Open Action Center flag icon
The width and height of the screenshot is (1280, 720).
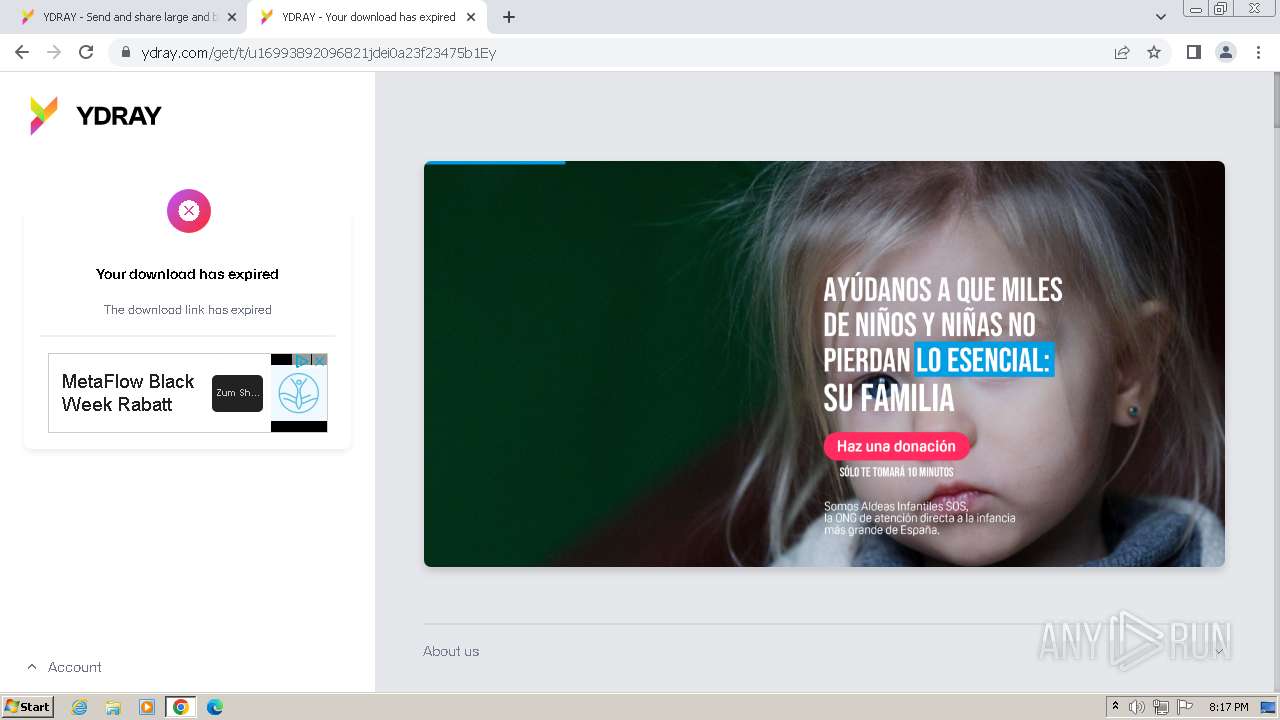click(1185, 707)
